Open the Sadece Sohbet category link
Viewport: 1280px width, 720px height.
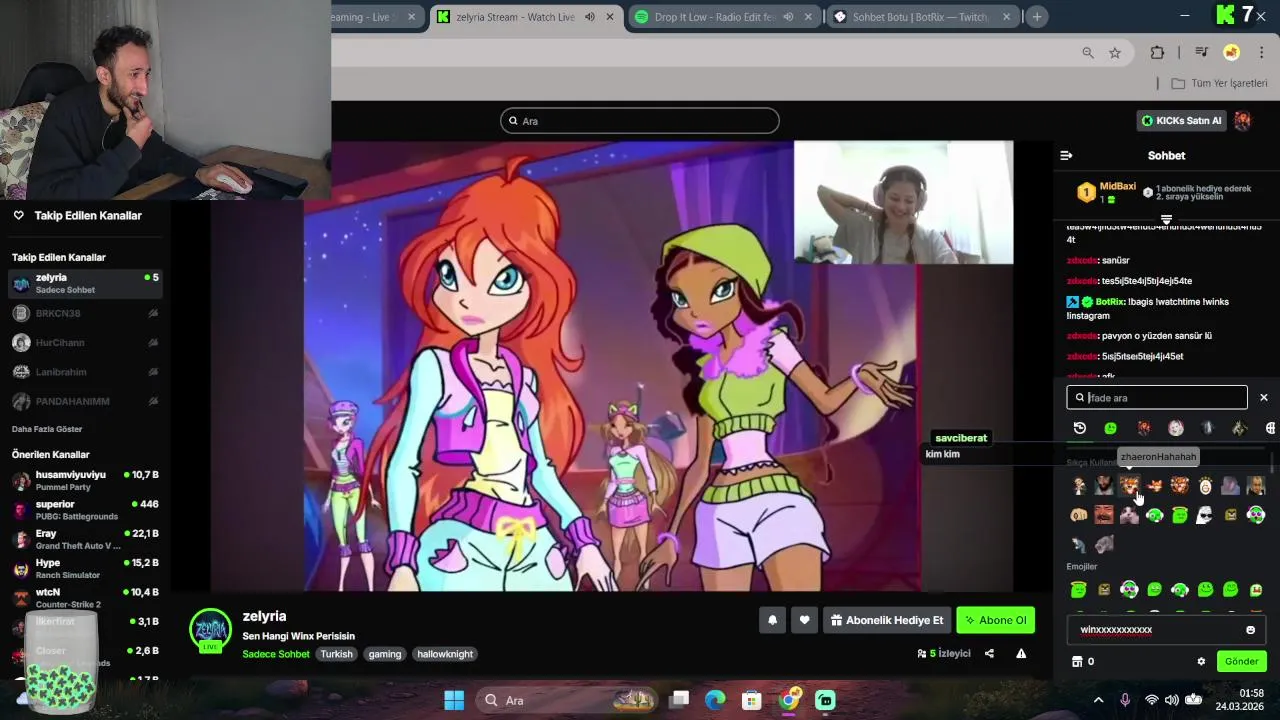point(276,654)
